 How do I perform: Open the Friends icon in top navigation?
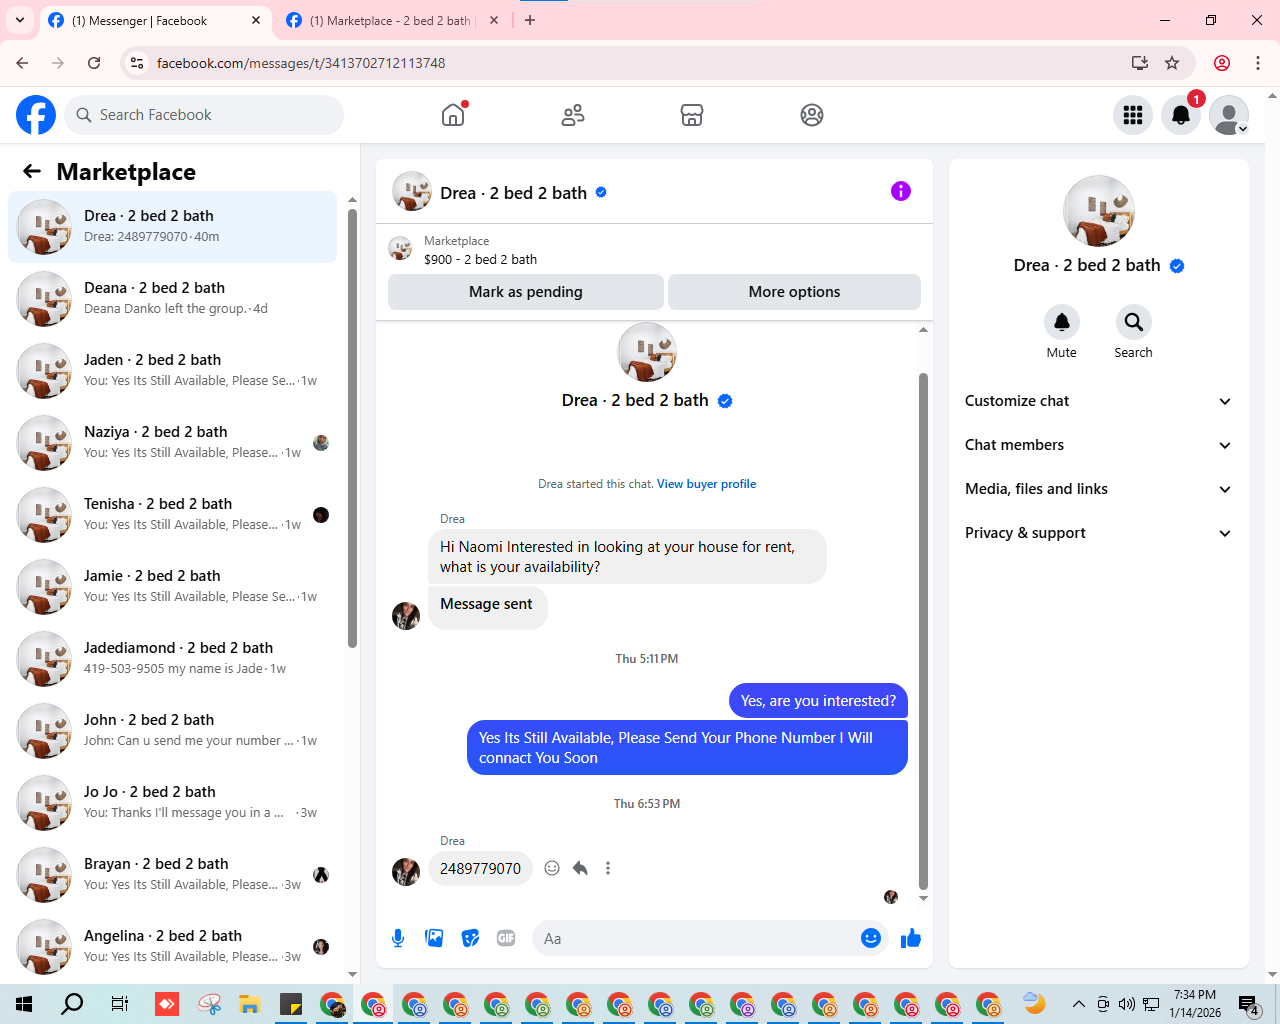[573, 115]
